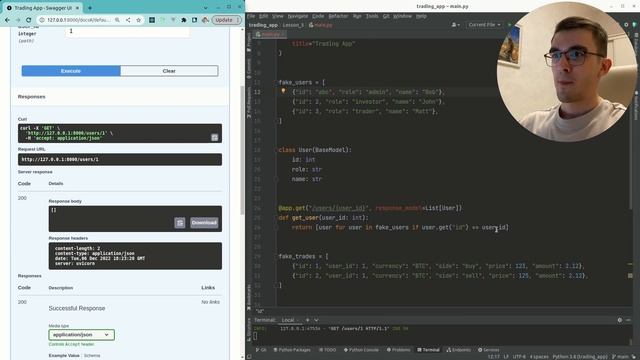
Task: Click the Swagger page vertical scrollbar
Action: click(242, 150)
